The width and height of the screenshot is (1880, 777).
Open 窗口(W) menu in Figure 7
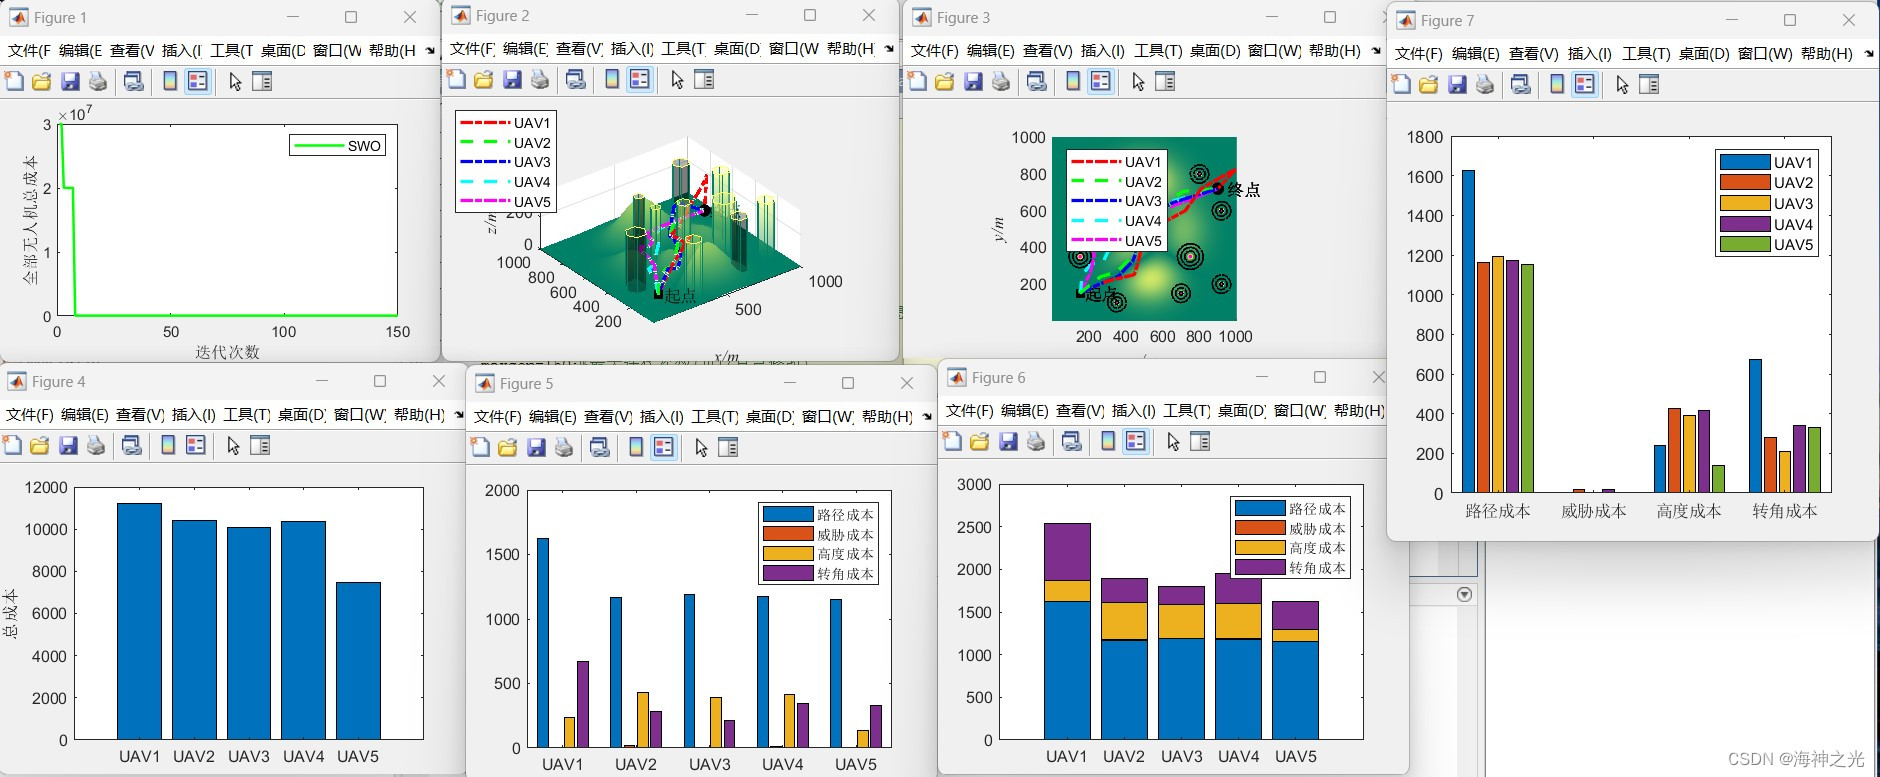coord(1765,53)
